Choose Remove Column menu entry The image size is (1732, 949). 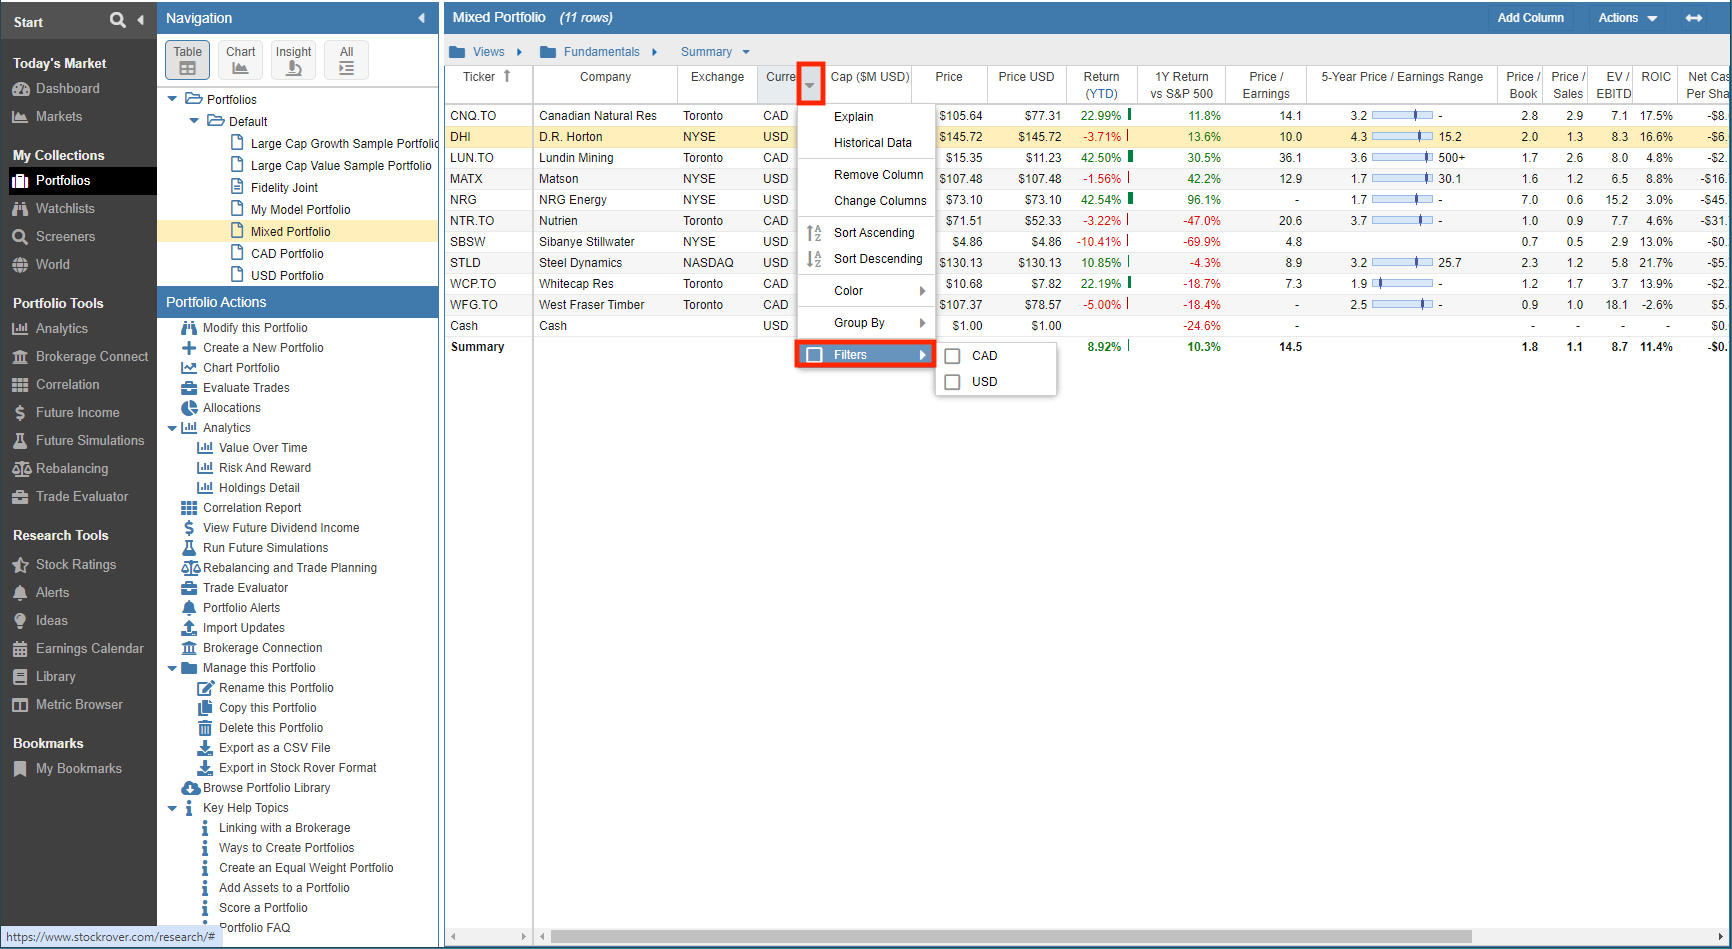click(x=866, y=175)
